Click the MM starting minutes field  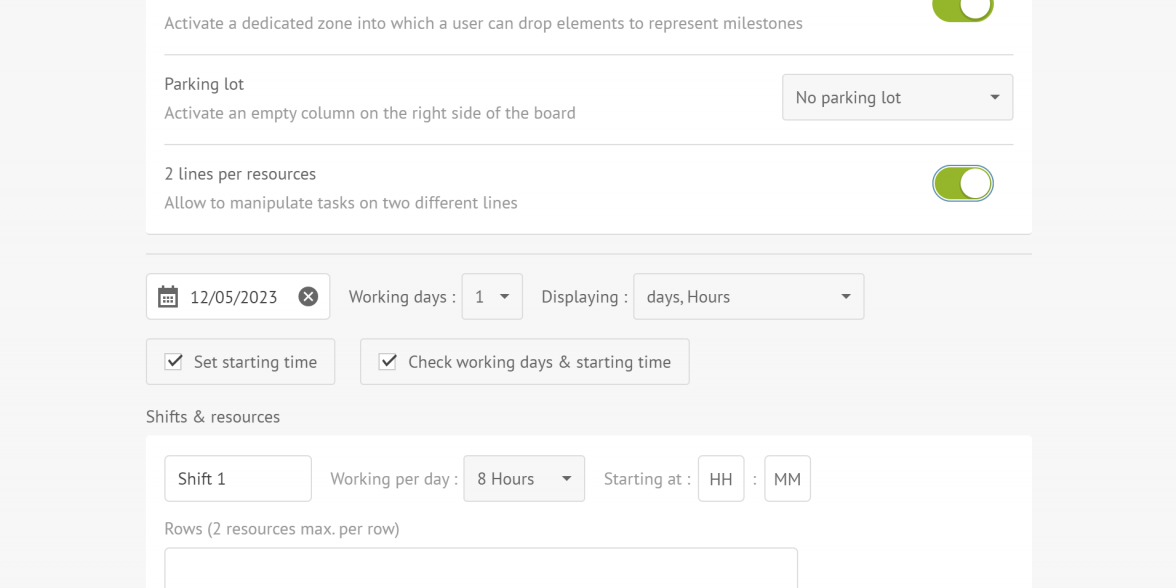coord(788,478)
